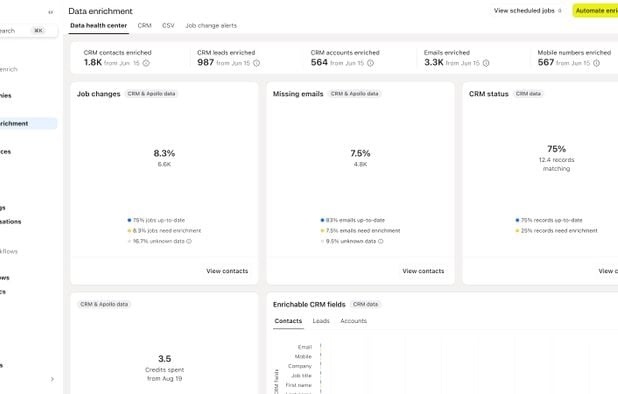Click info icon next to 16.7% unknown data
This screenshot has width=618, height=394.
(189, 241)
